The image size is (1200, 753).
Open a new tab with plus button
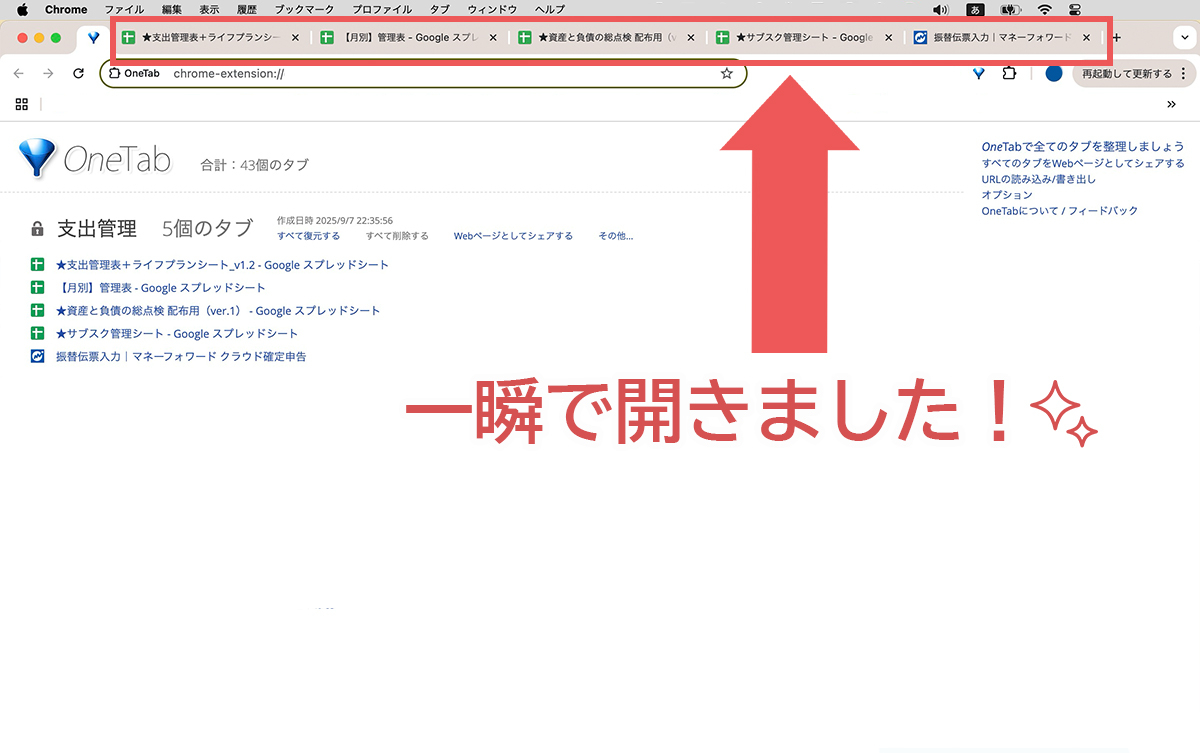coord(1117,38)
